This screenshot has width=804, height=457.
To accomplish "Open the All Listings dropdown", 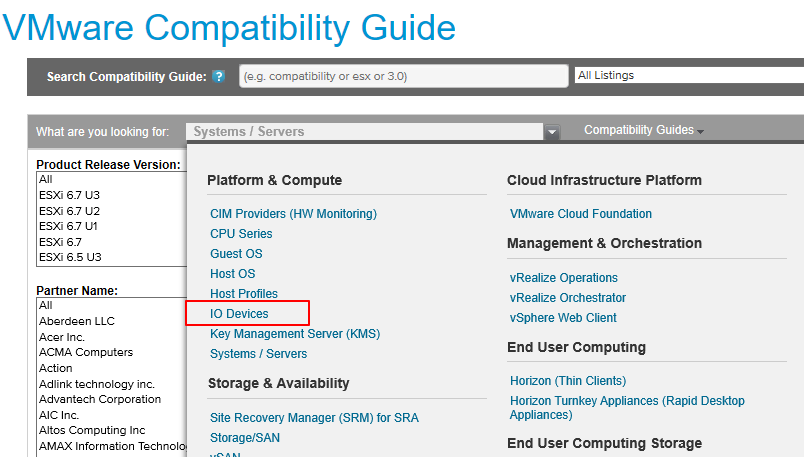I will click(x=689, y=75).
